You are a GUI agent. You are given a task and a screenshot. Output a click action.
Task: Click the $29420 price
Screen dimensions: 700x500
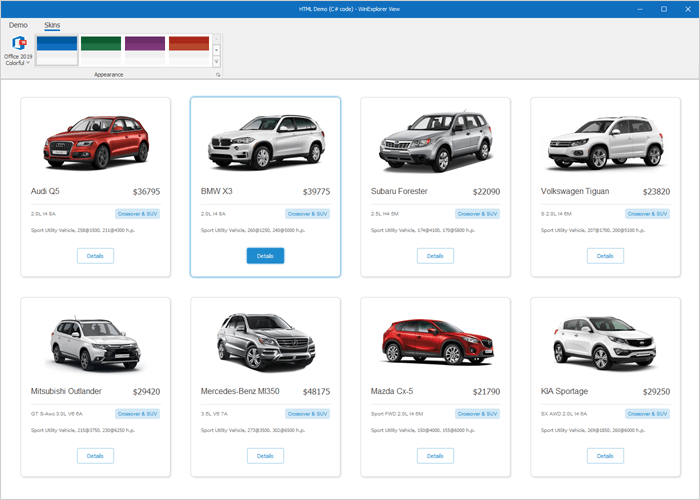(146, 392)
